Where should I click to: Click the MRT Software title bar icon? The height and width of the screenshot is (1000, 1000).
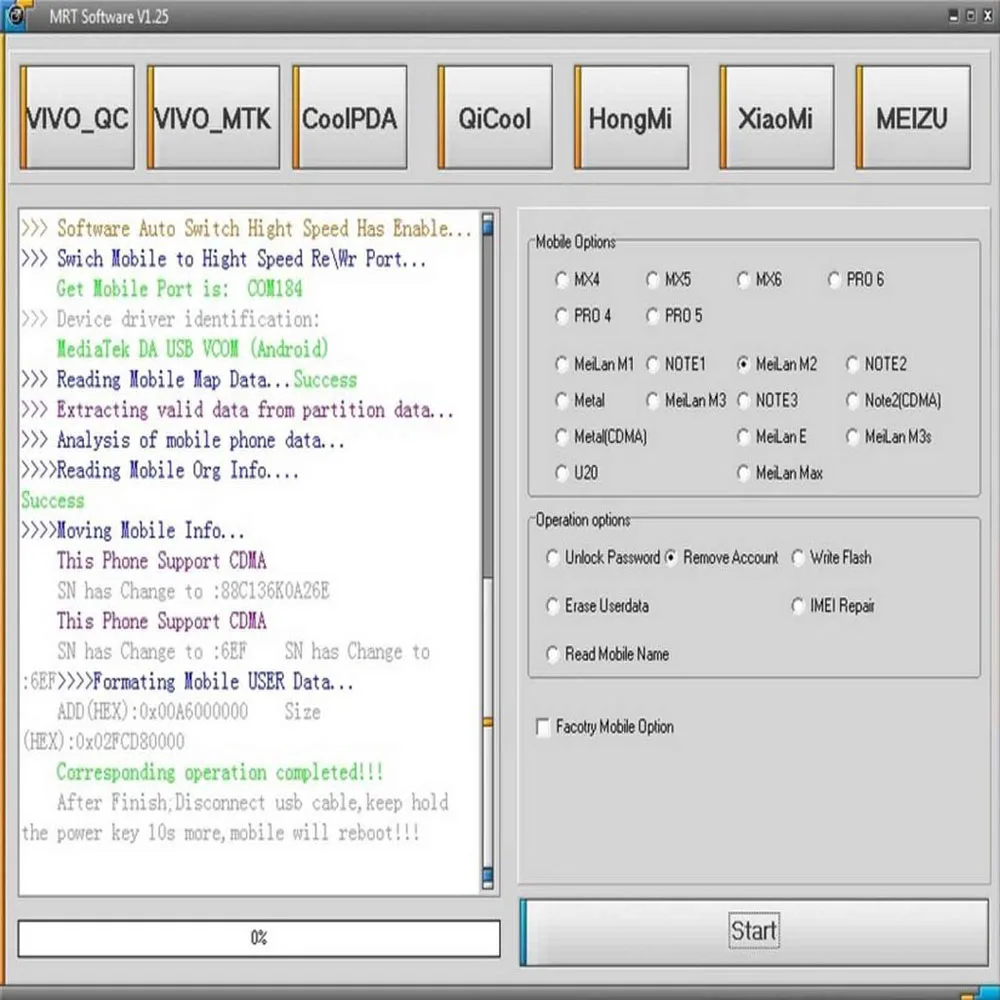(16, 15)
